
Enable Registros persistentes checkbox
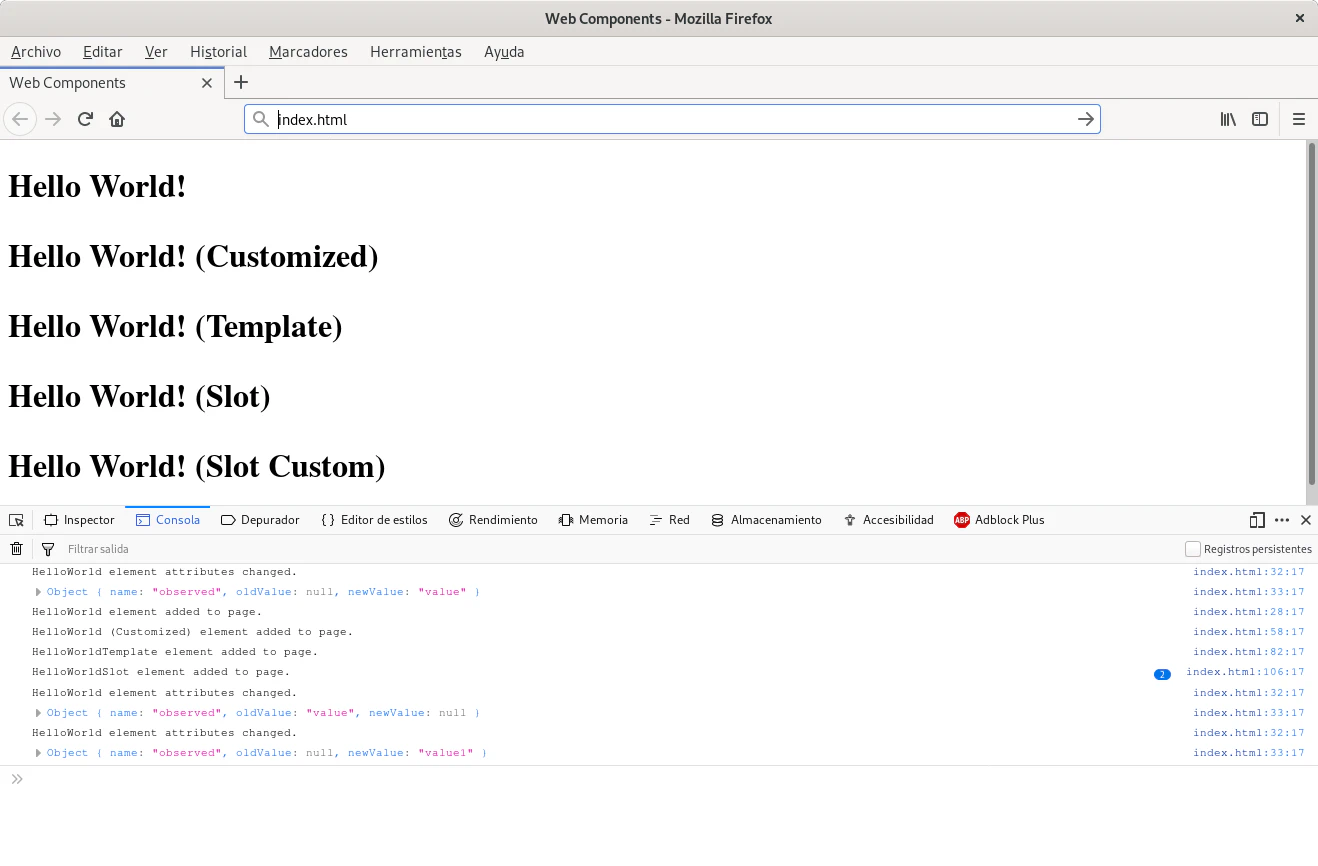click(1192, 549)
